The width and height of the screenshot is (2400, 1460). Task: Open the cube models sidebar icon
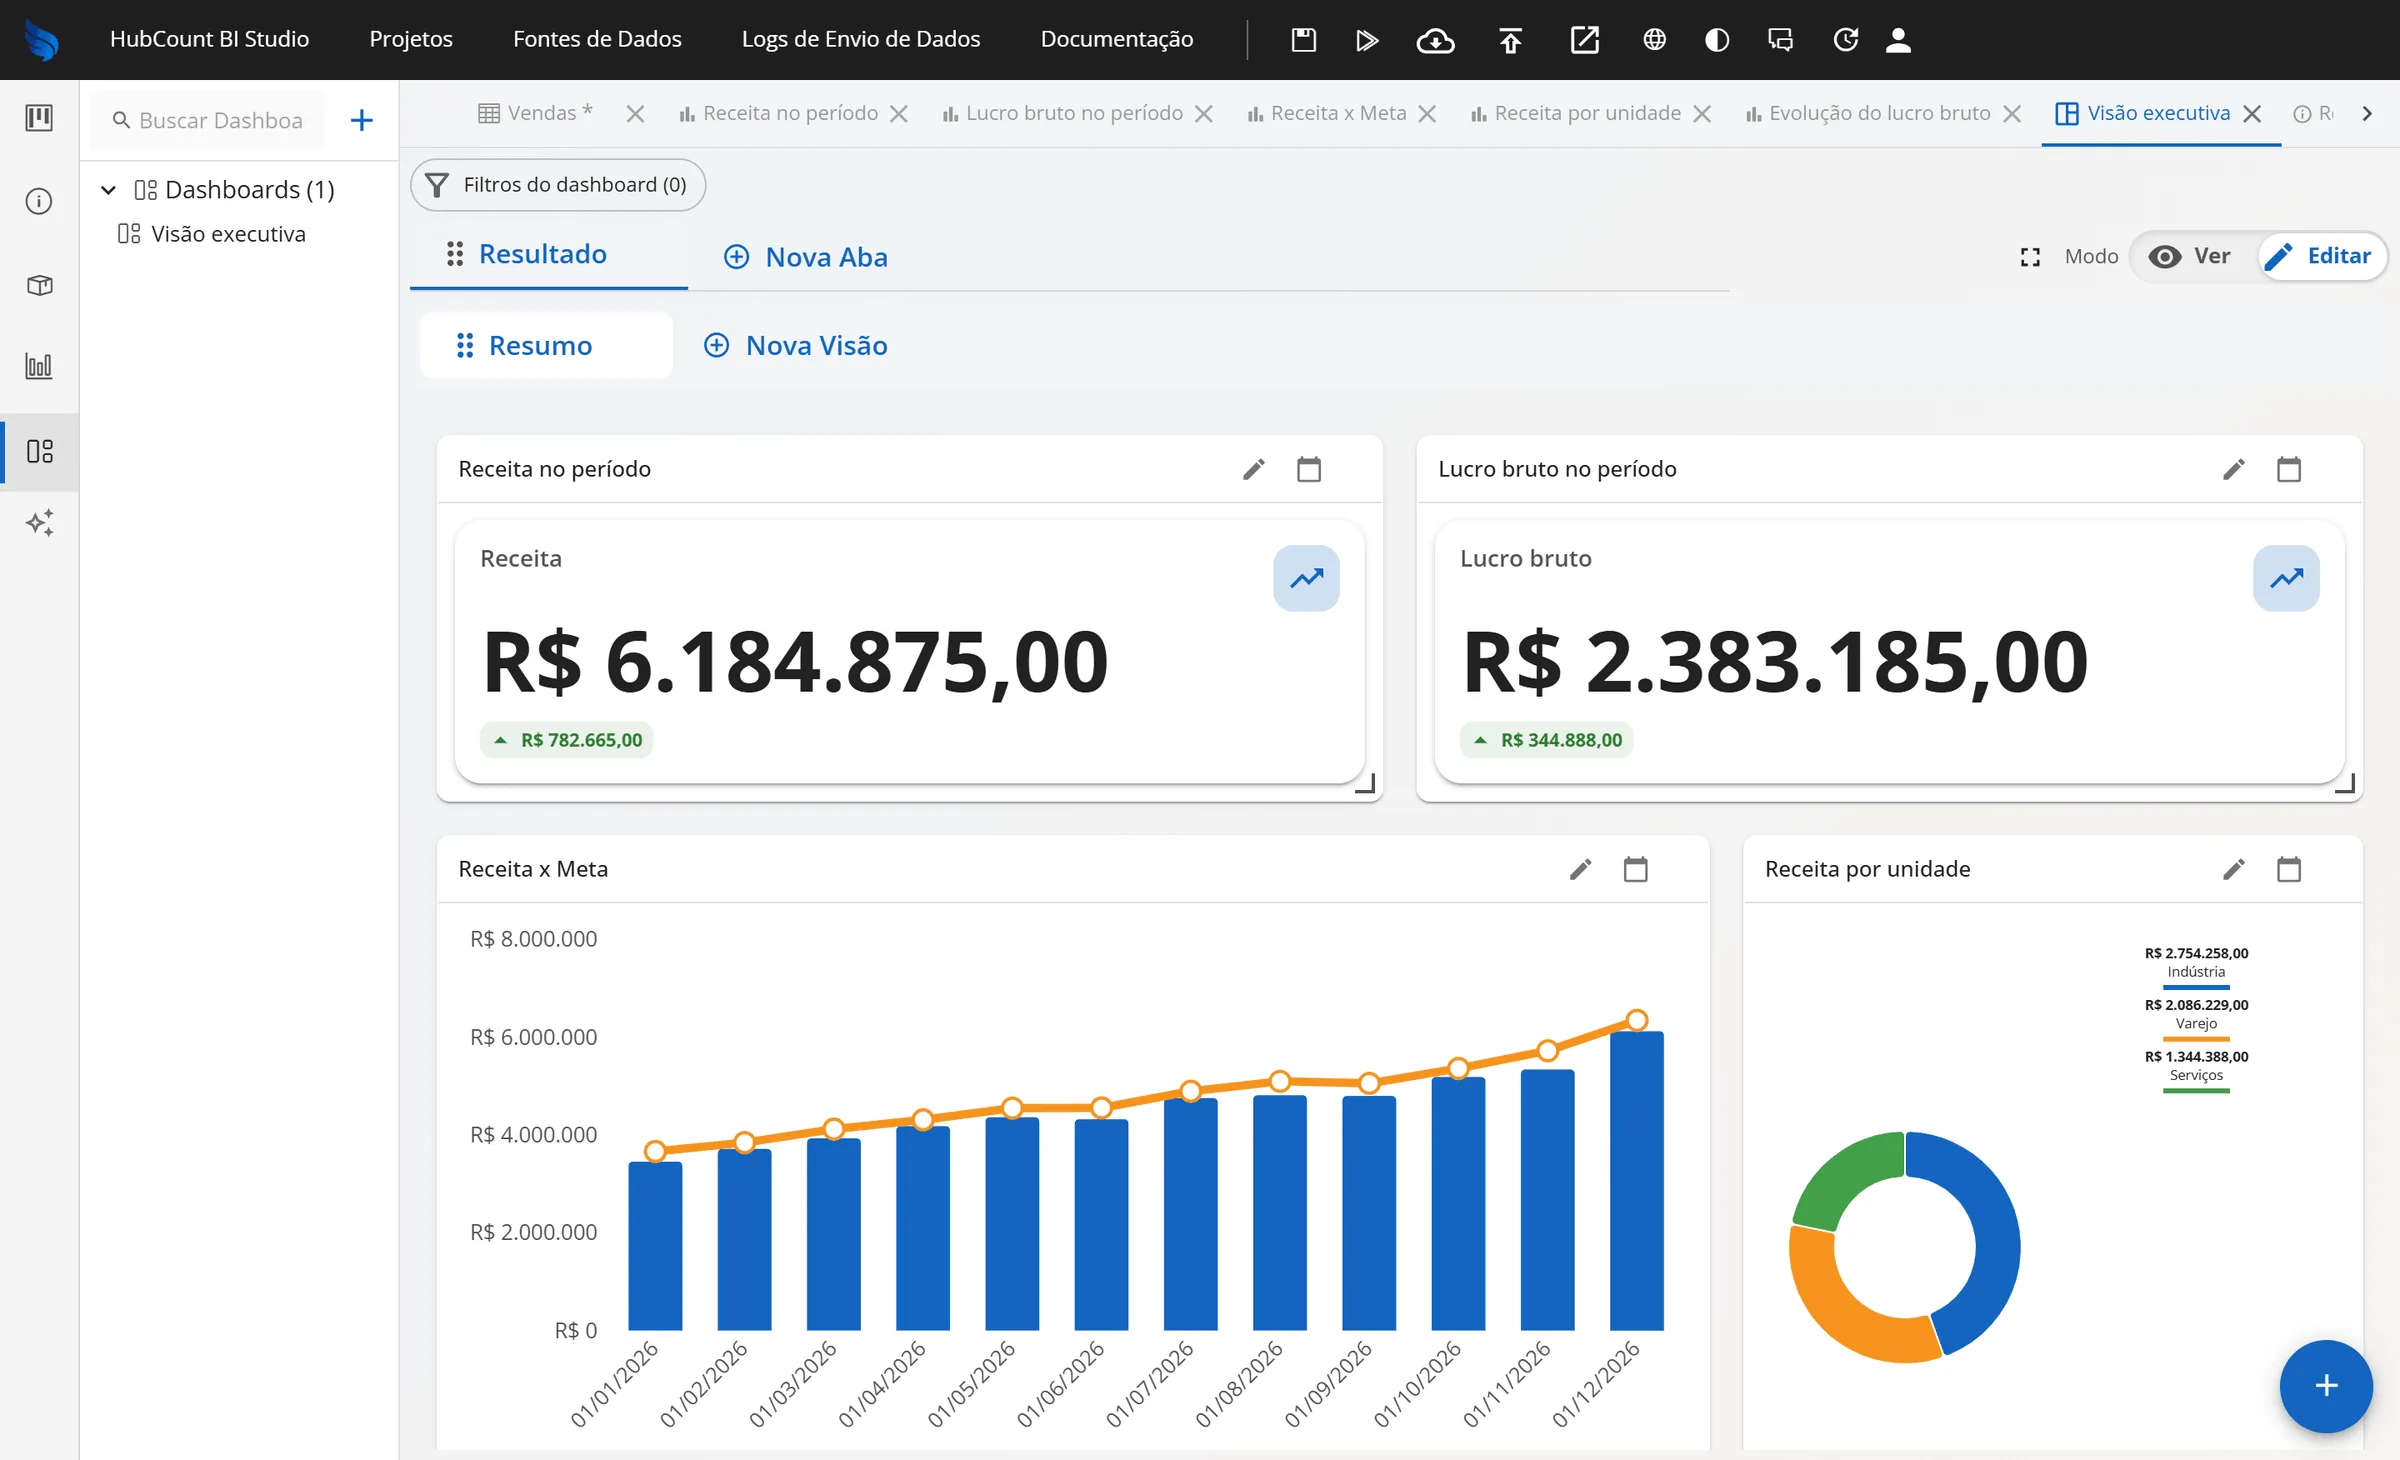point(39,285)
